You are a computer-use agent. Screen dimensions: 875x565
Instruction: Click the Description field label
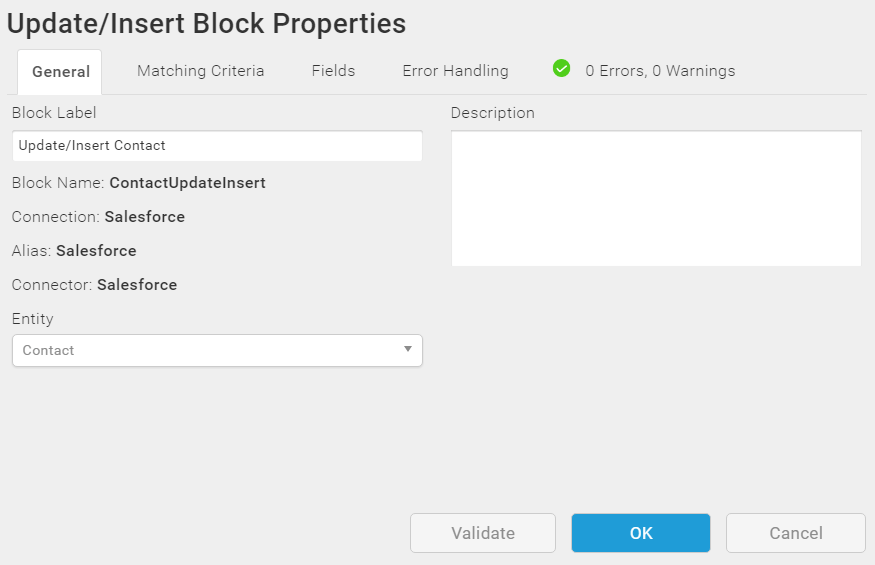[x=493, y=113]
